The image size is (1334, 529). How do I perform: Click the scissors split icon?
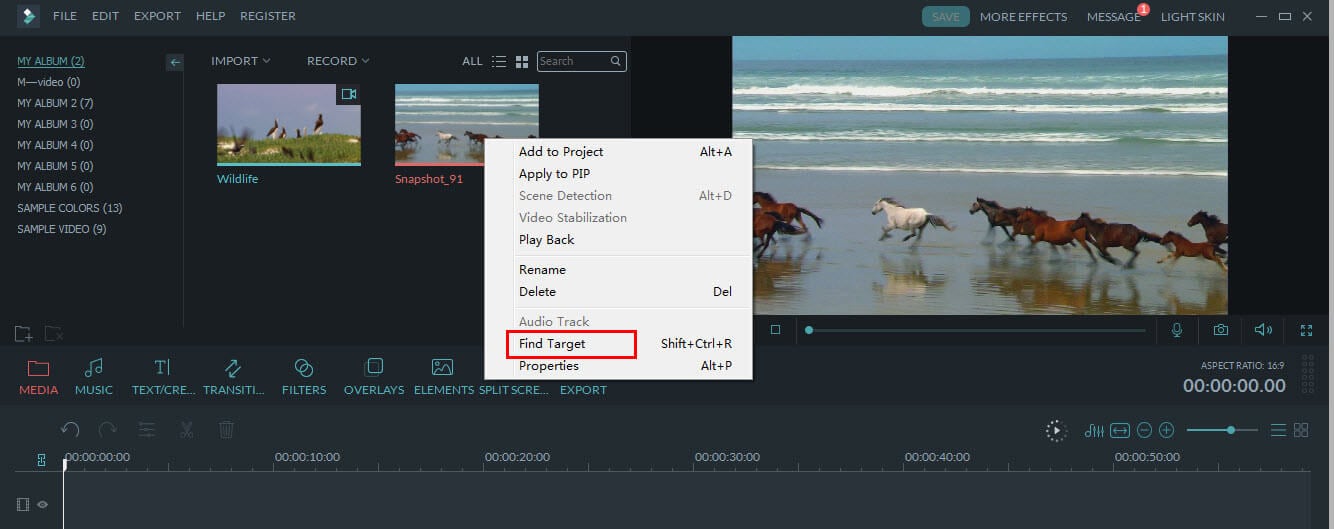tap(186, 430)
